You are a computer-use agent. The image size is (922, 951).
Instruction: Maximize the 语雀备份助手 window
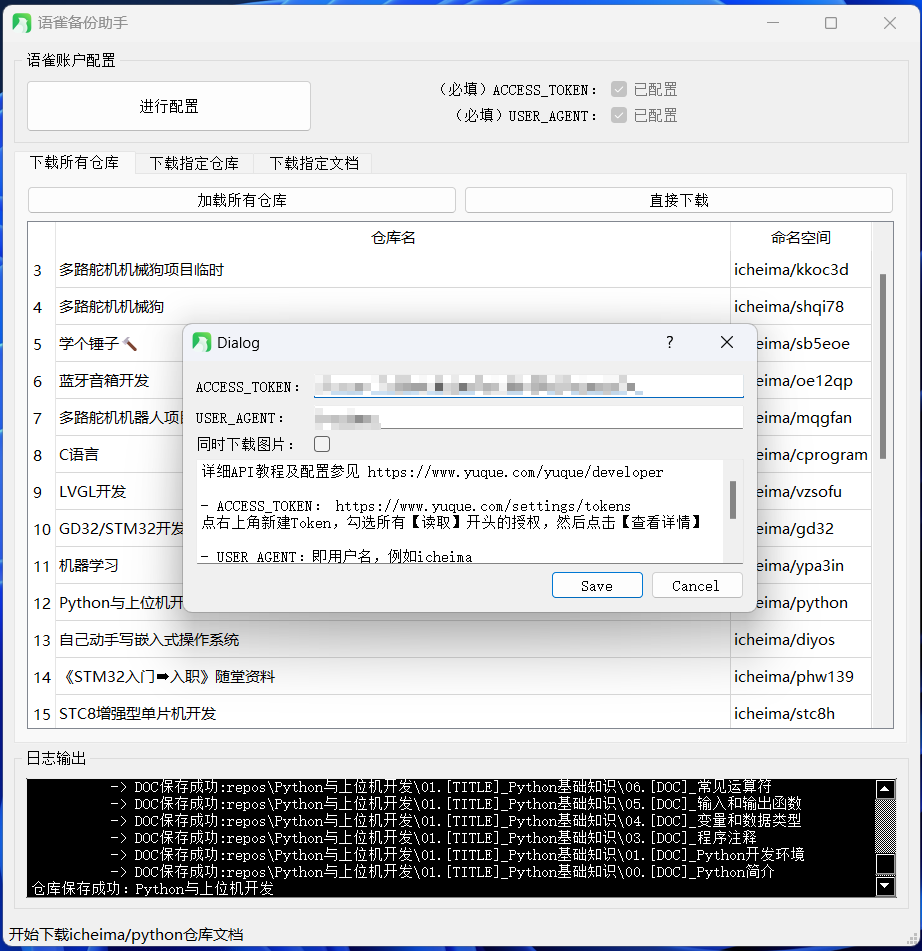tap(831, 22)
